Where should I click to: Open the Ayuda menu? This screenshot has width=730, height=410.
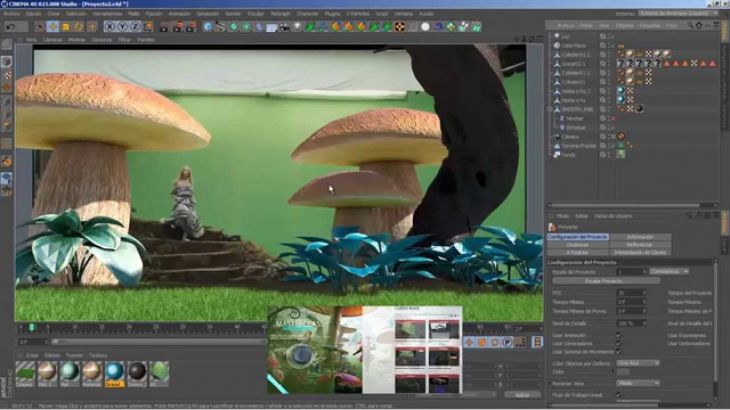426,14
